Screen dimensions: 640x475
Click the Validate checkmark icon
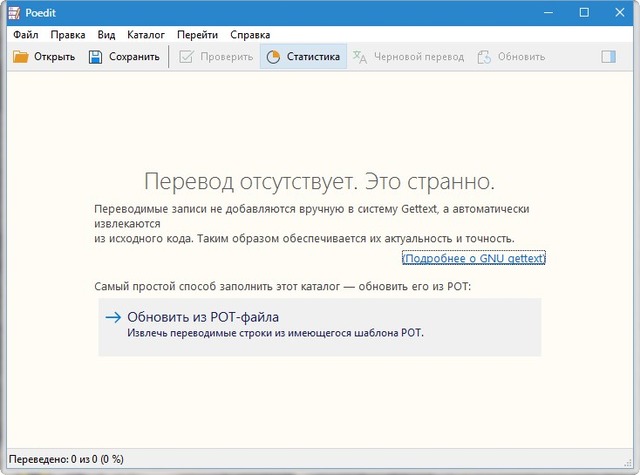(186, 57)
